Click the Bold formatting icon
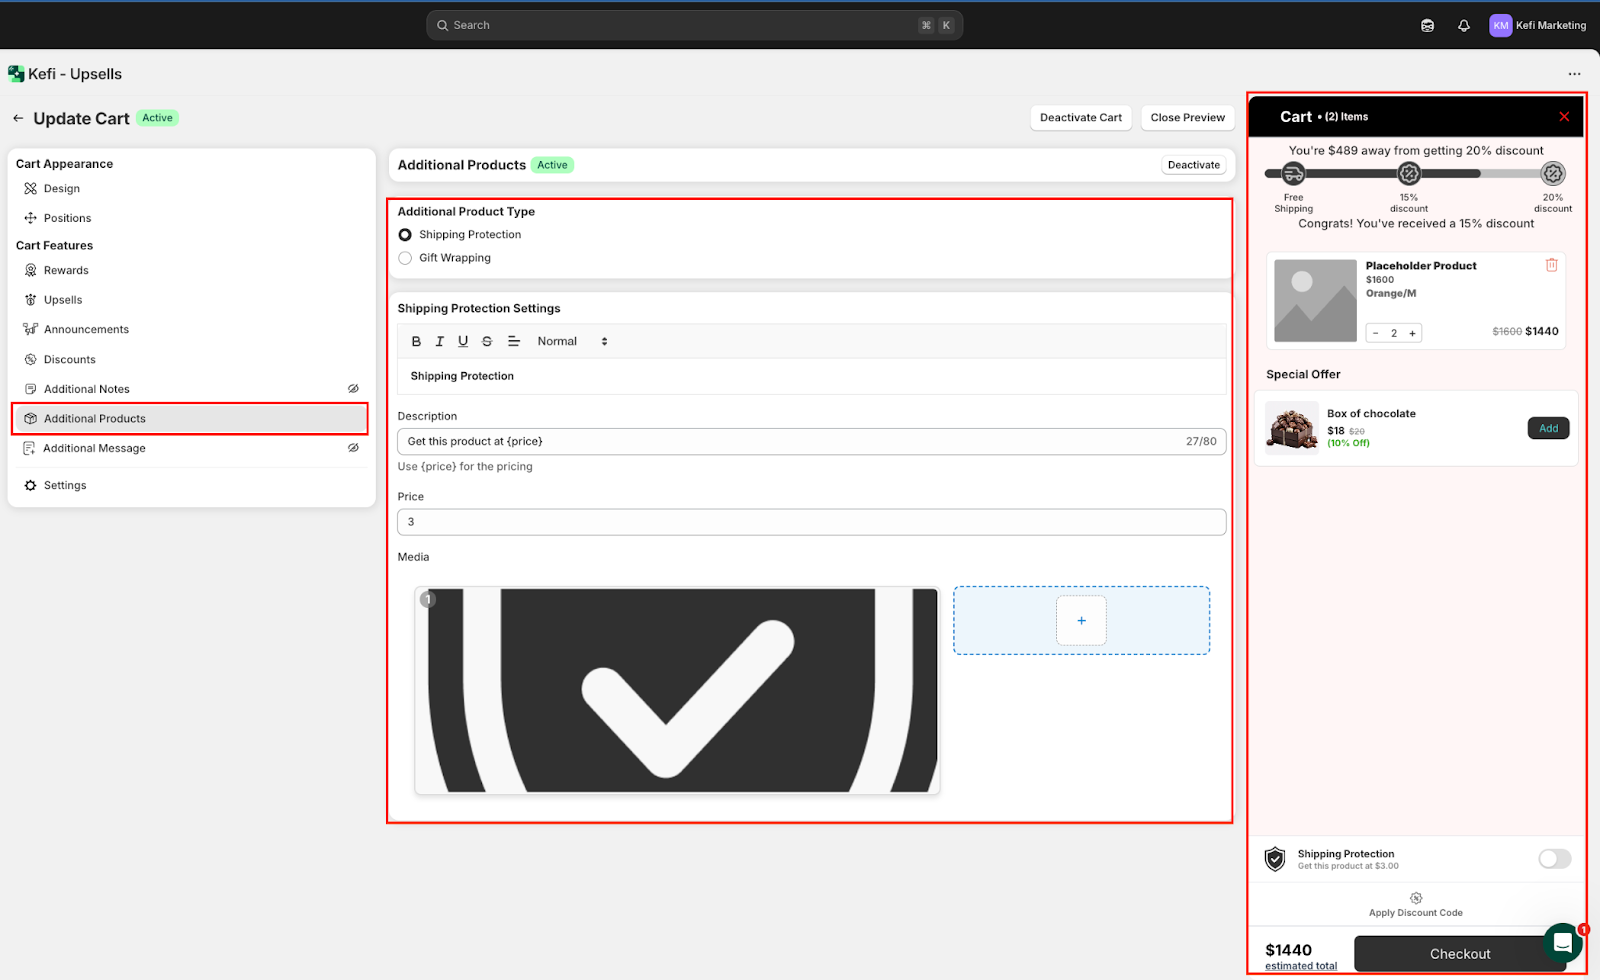1600x980 pixels. [416, 341]
